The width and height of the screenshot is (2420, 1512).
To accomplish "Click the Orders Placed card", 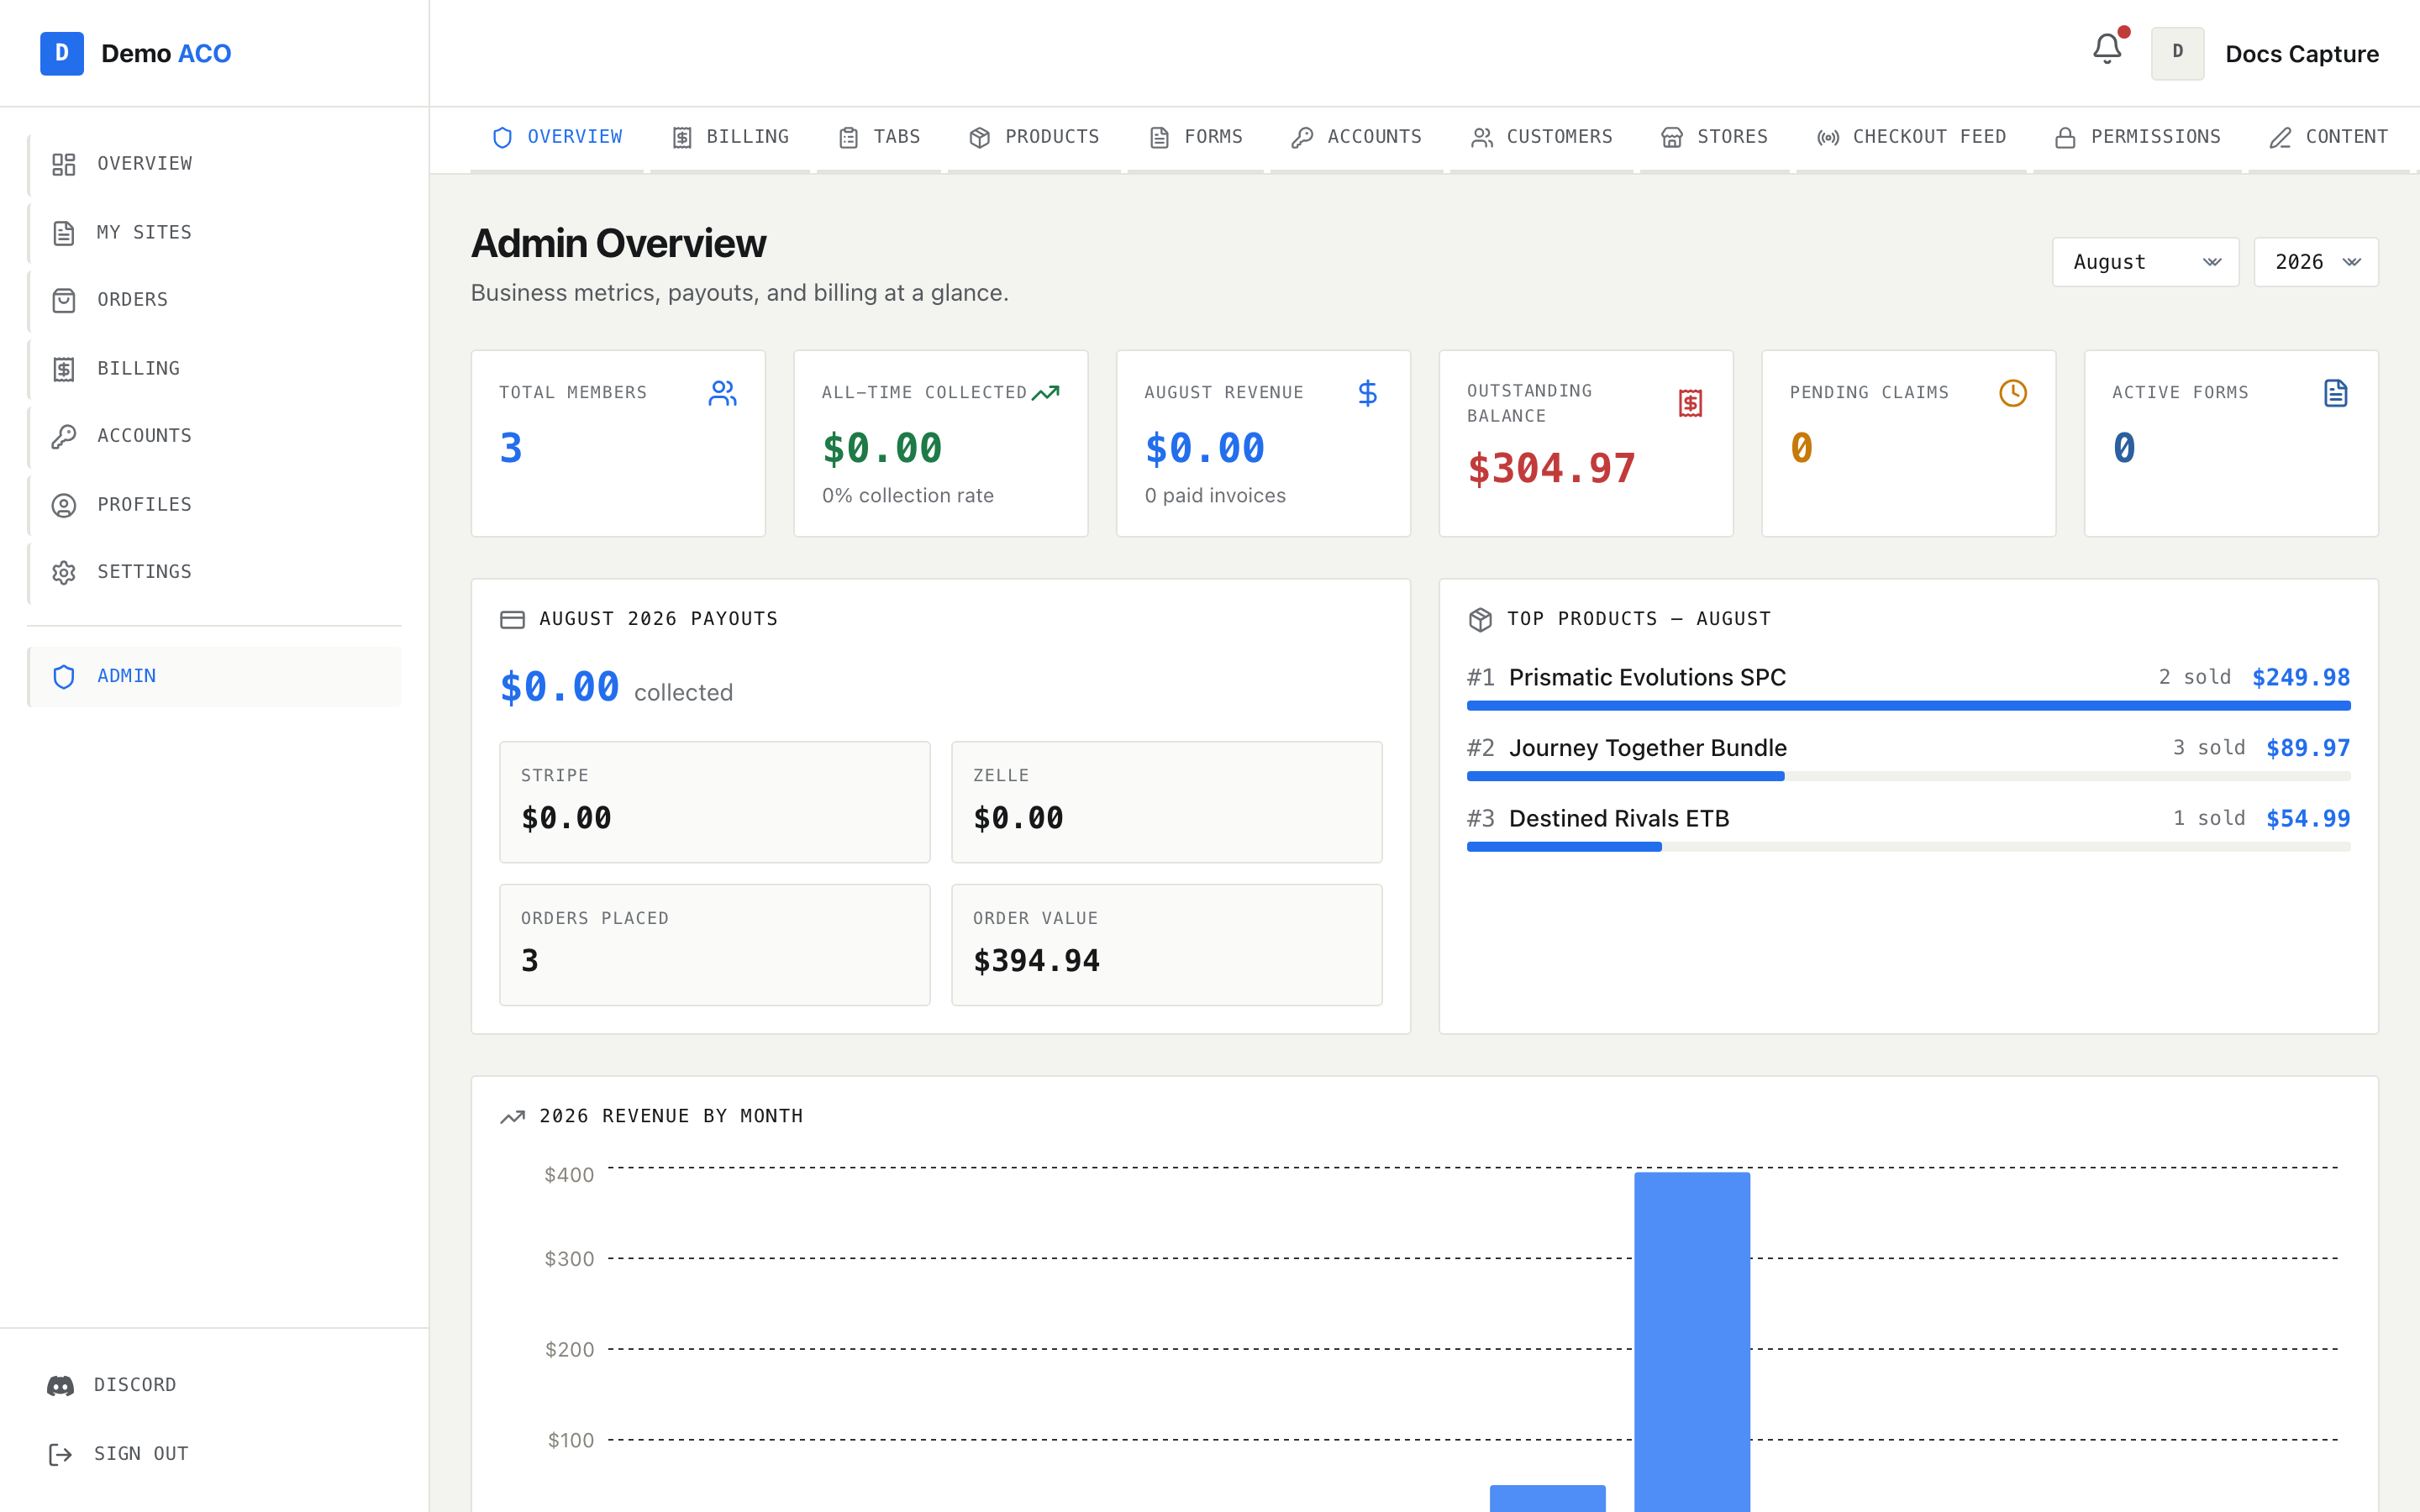I will pos(714,944).
